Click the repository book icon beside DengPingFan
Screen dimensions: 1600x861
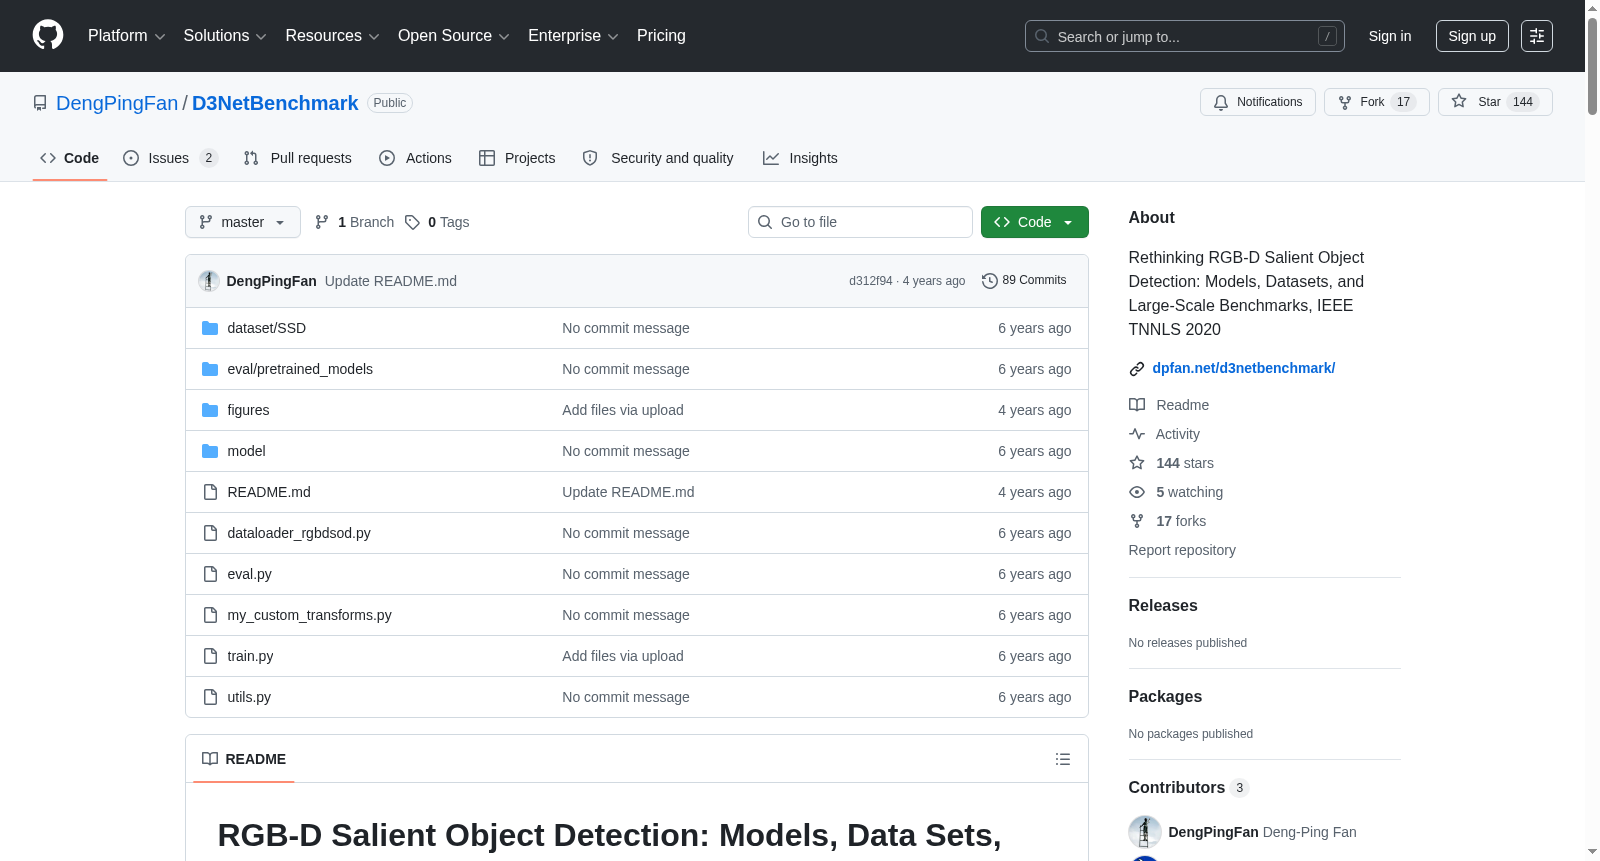click(40, 103)
